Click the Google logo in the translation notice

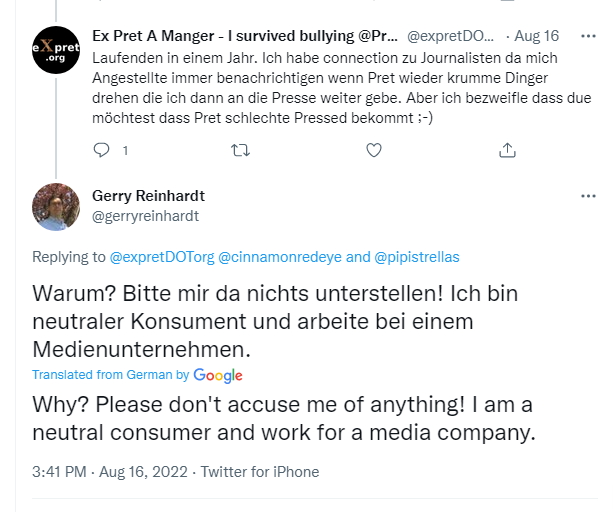(219, 375)
